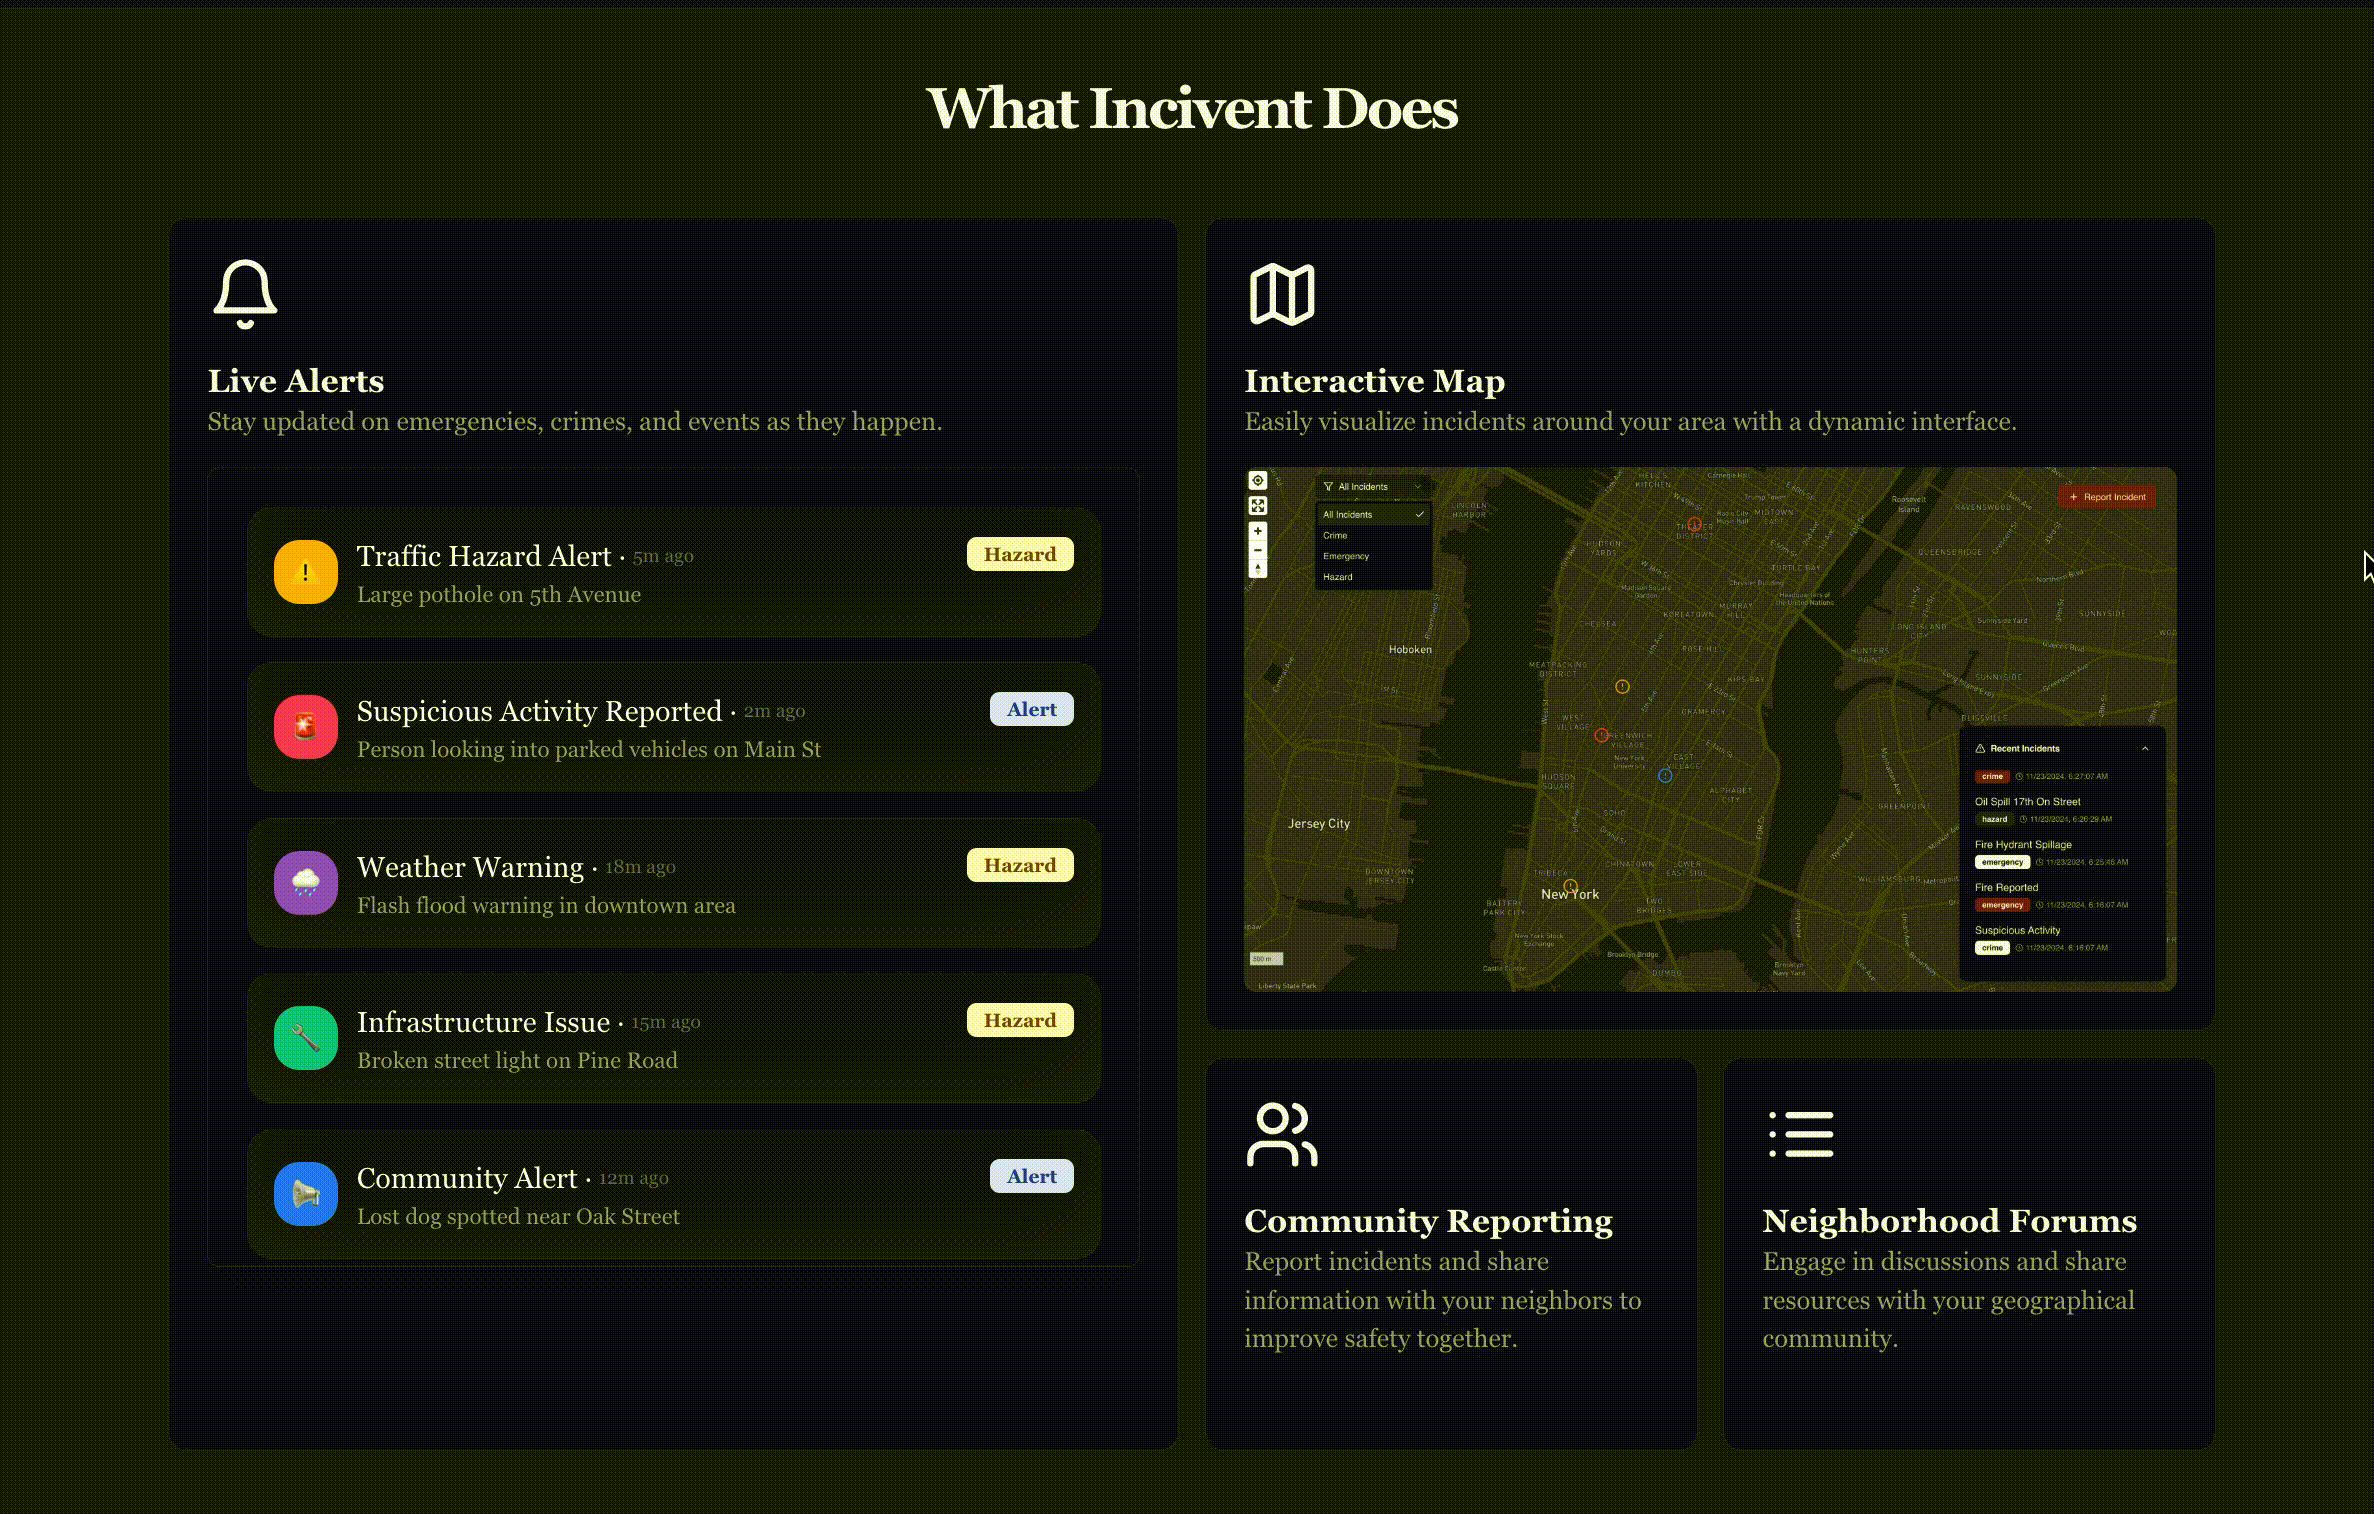Zoom in with the map plus button
This screenshot has width=2374, height=1514.
pyautogui.click(x=1258, y=531)
